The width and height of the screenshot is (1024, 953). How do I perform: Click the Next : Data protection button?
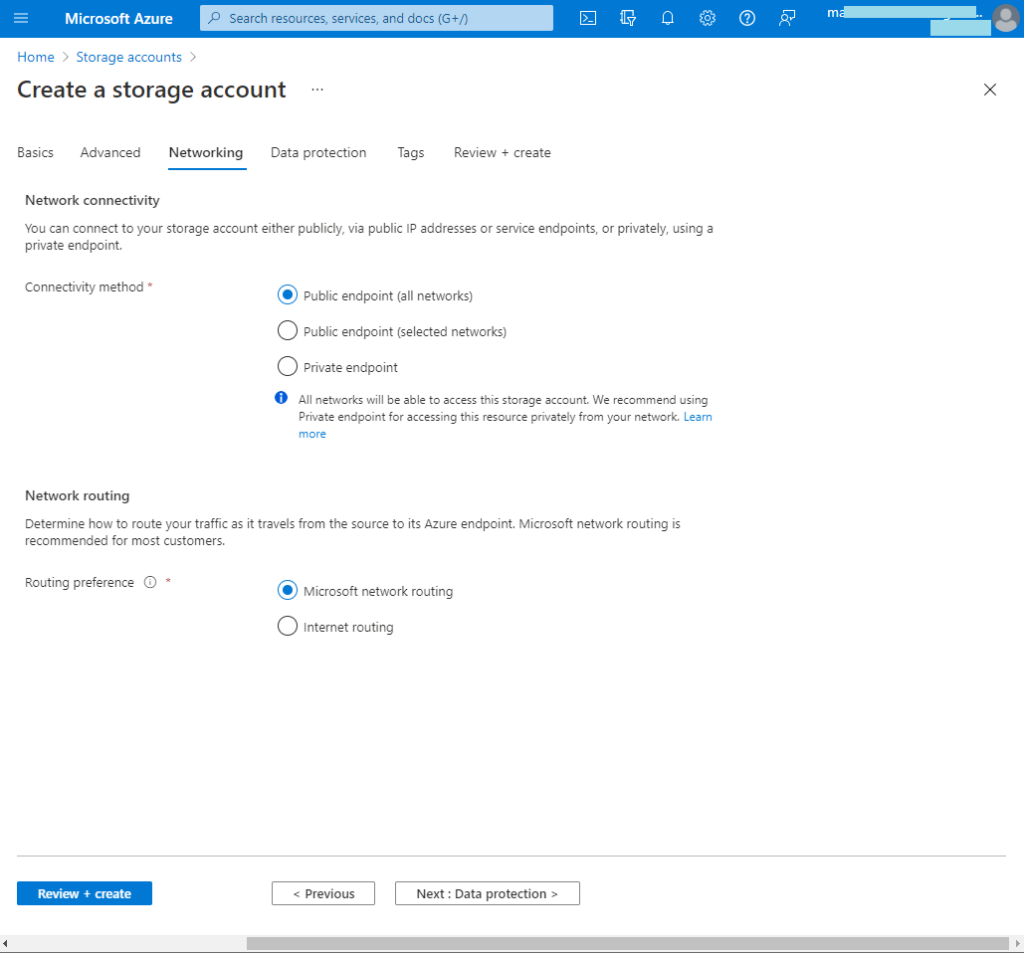pyautogui.click(x=487, y=893)
